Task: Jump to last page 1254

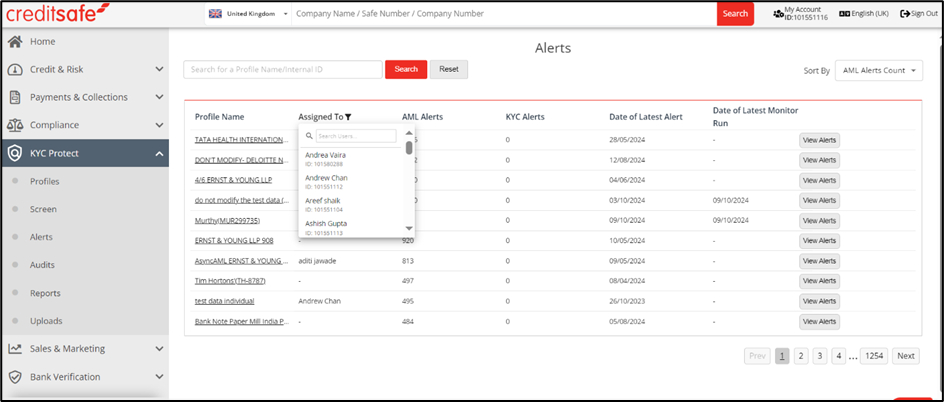Action: pyautogui.click(x=874, y=356)
